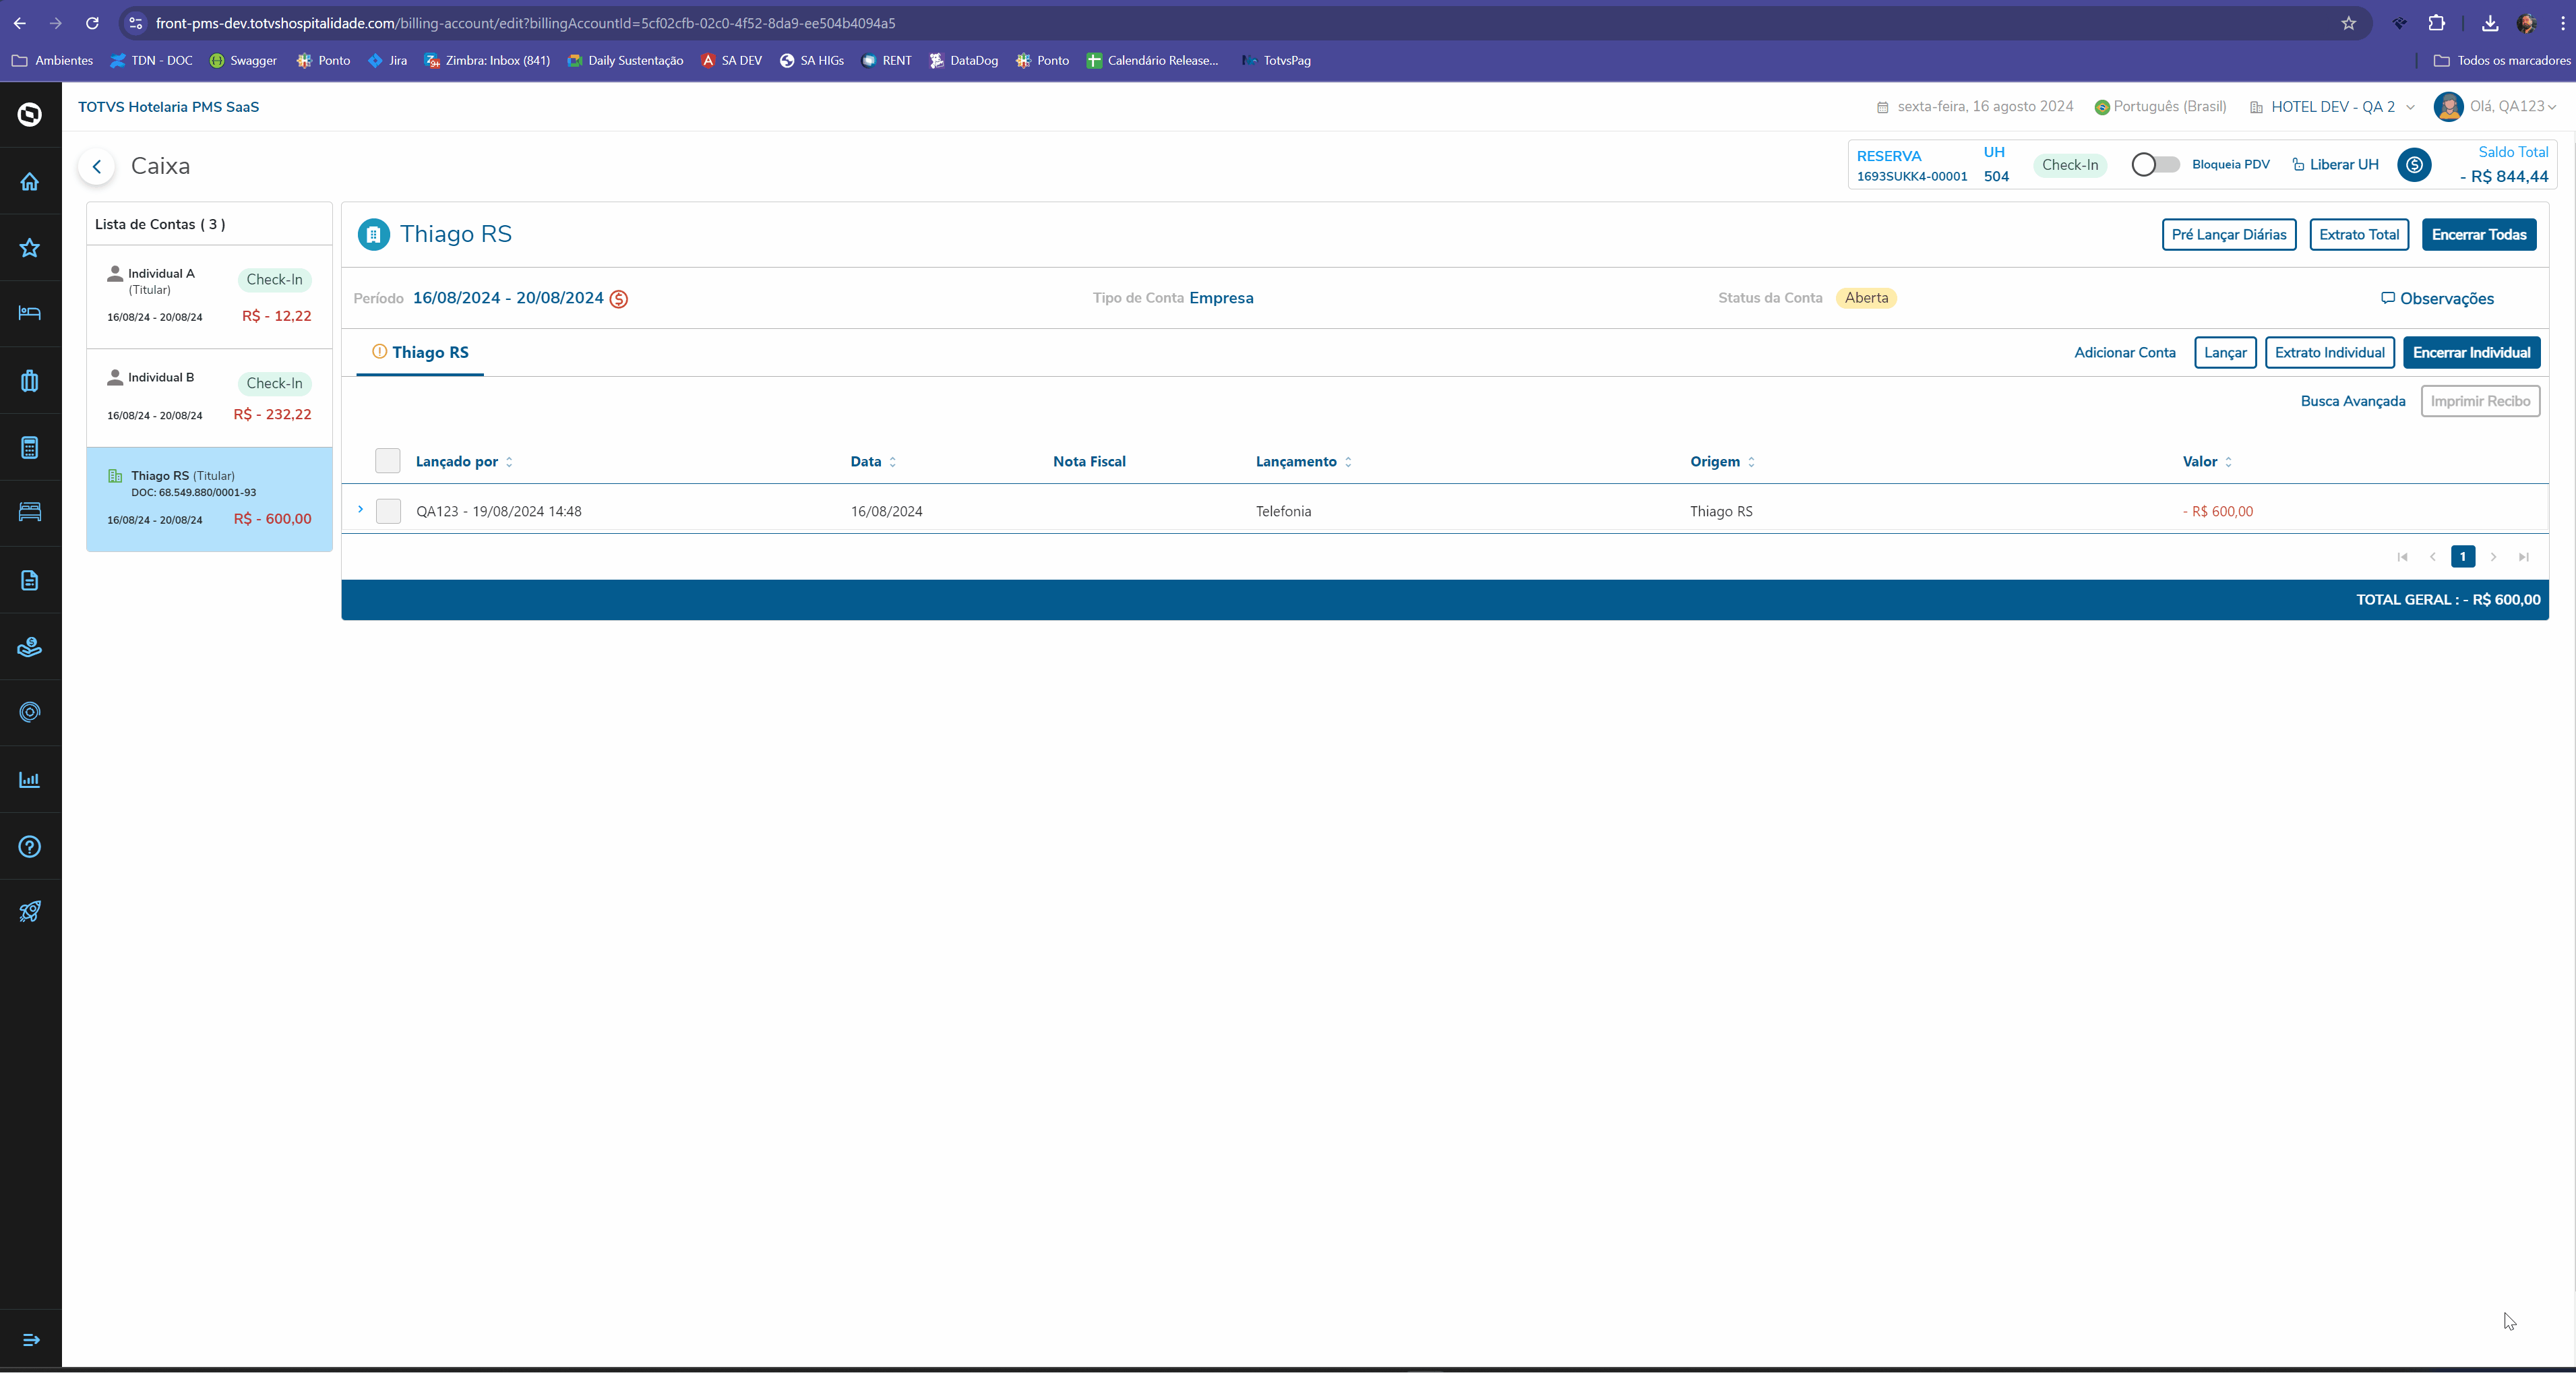Expand the sidebar menu at bottom

30,1339
